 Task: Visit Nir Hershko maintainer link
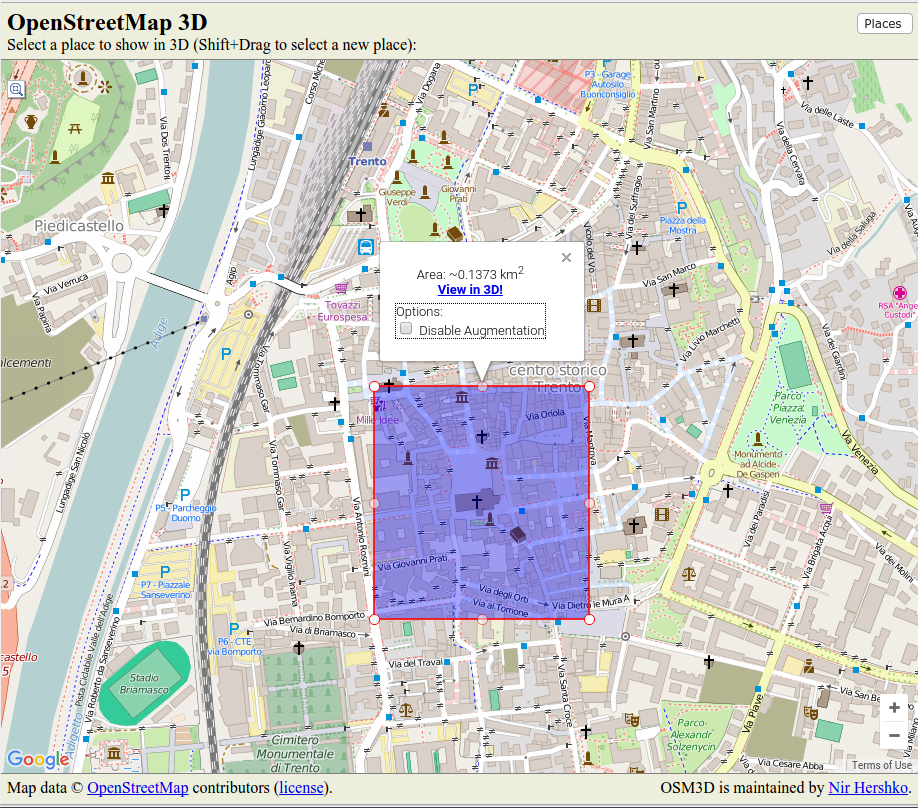[x=868, y=788]
